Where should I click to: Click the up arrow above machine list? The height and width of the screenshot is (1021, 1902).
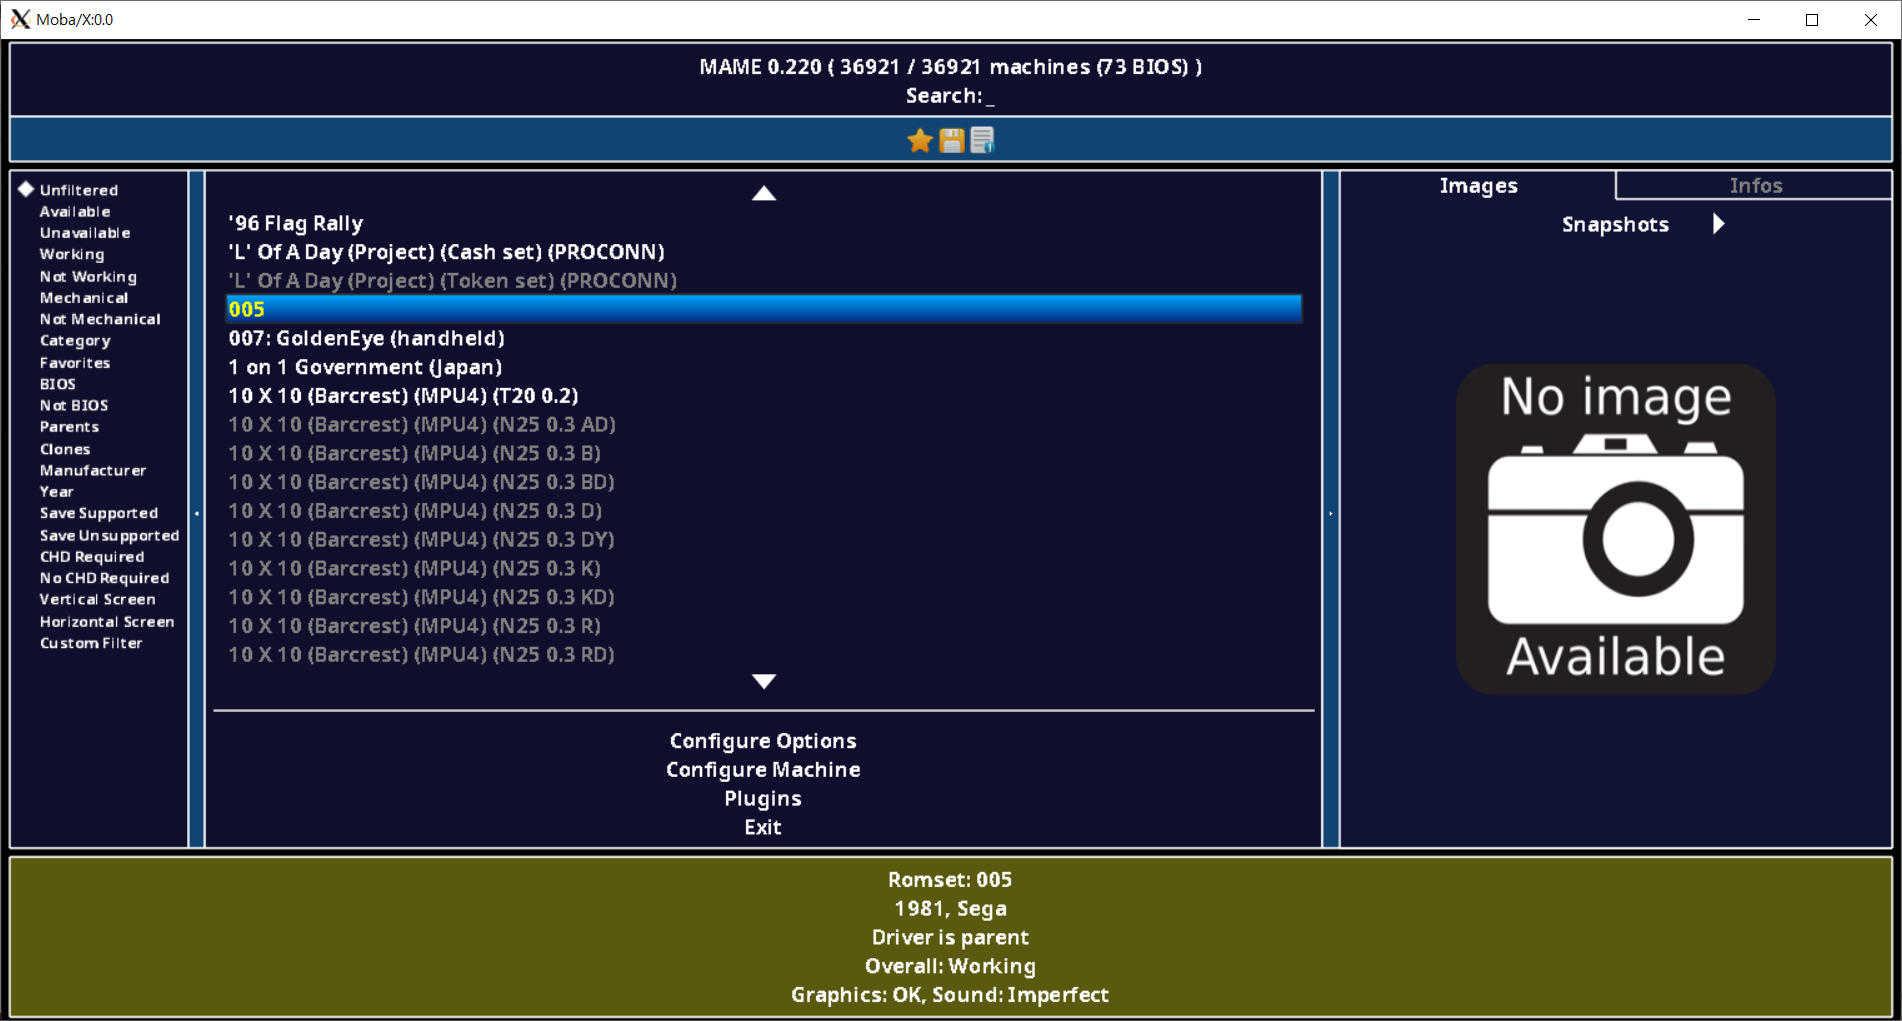(x=764, y=193)
